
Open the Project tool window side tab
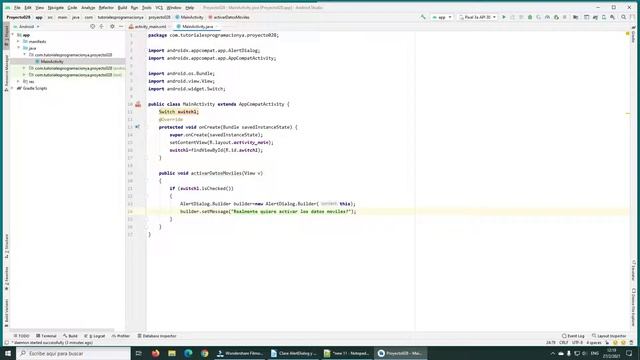pos(6,37)
